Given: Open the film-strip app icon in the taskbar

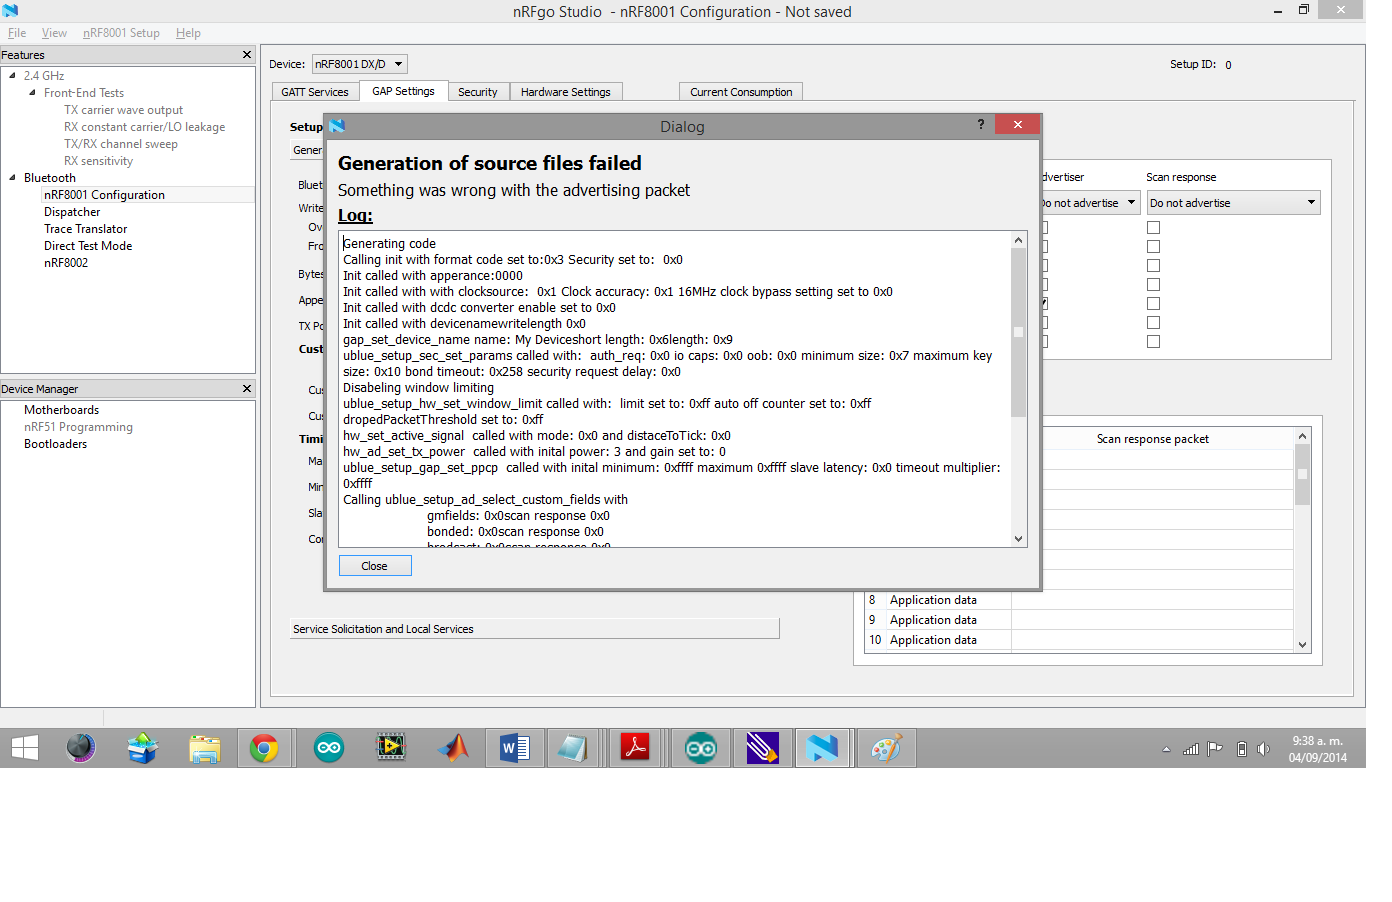Looking at the screenshot, I should point(391,748).
